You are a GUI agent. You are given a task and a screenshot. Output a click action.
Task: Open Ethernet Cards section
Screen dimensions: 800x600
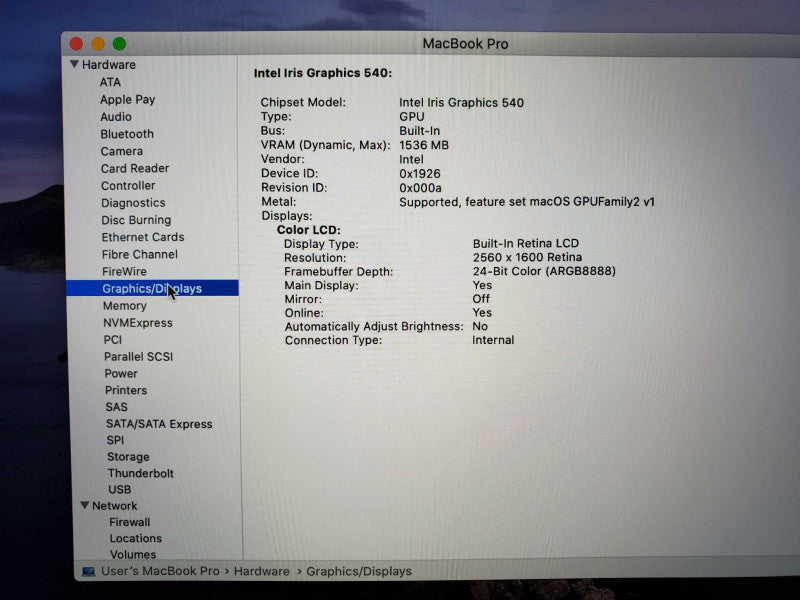pyautogui.click(x=143, y=237)
